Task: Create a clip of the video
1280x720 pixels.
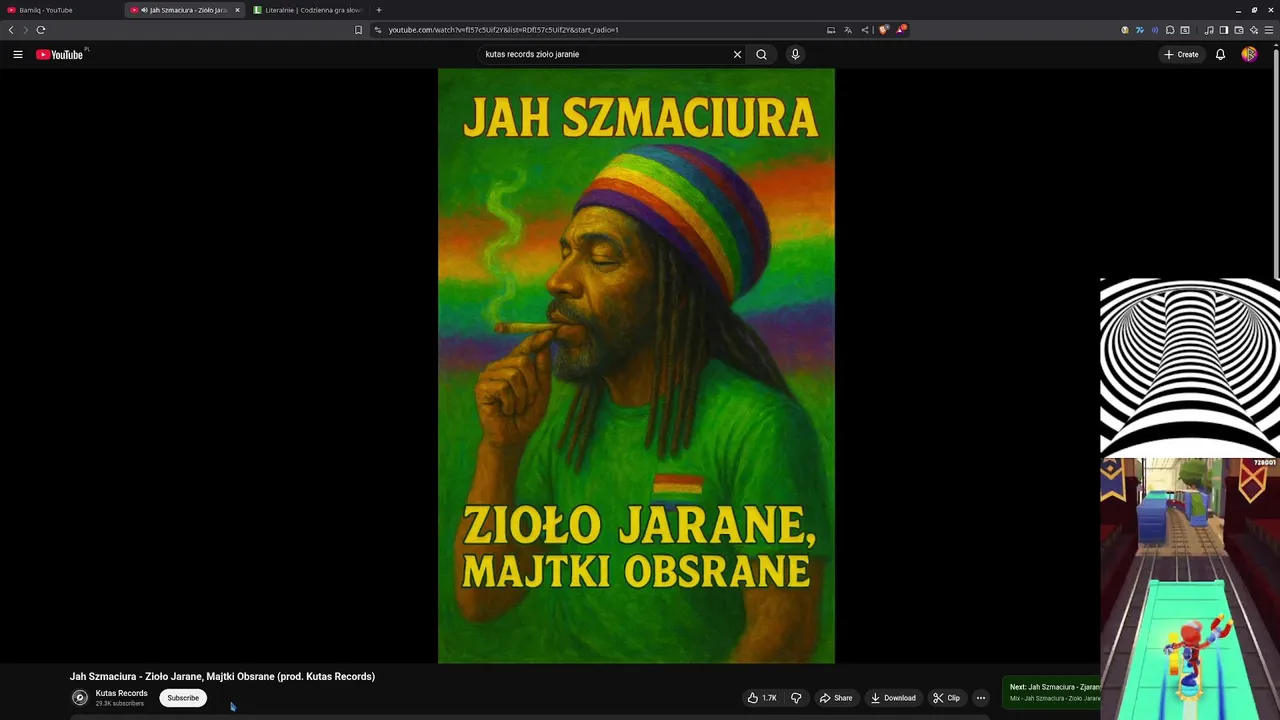Action: pos(946,698)
